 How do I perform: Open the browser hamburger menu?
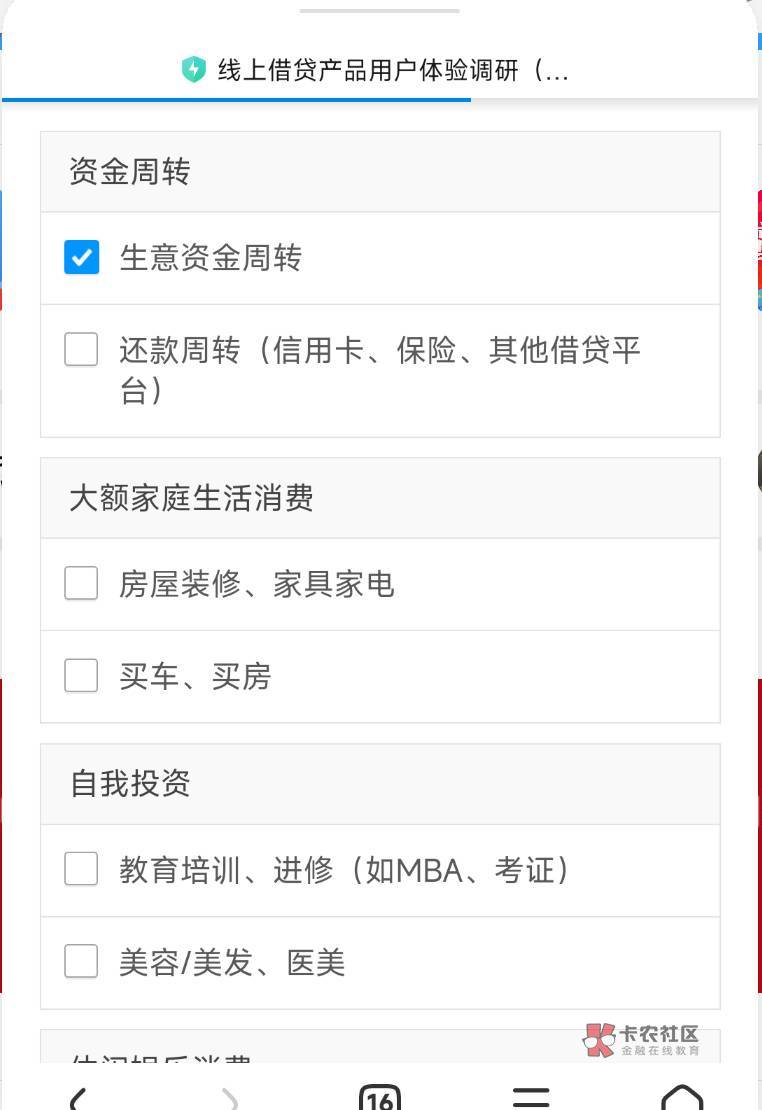click(531, 1098)
